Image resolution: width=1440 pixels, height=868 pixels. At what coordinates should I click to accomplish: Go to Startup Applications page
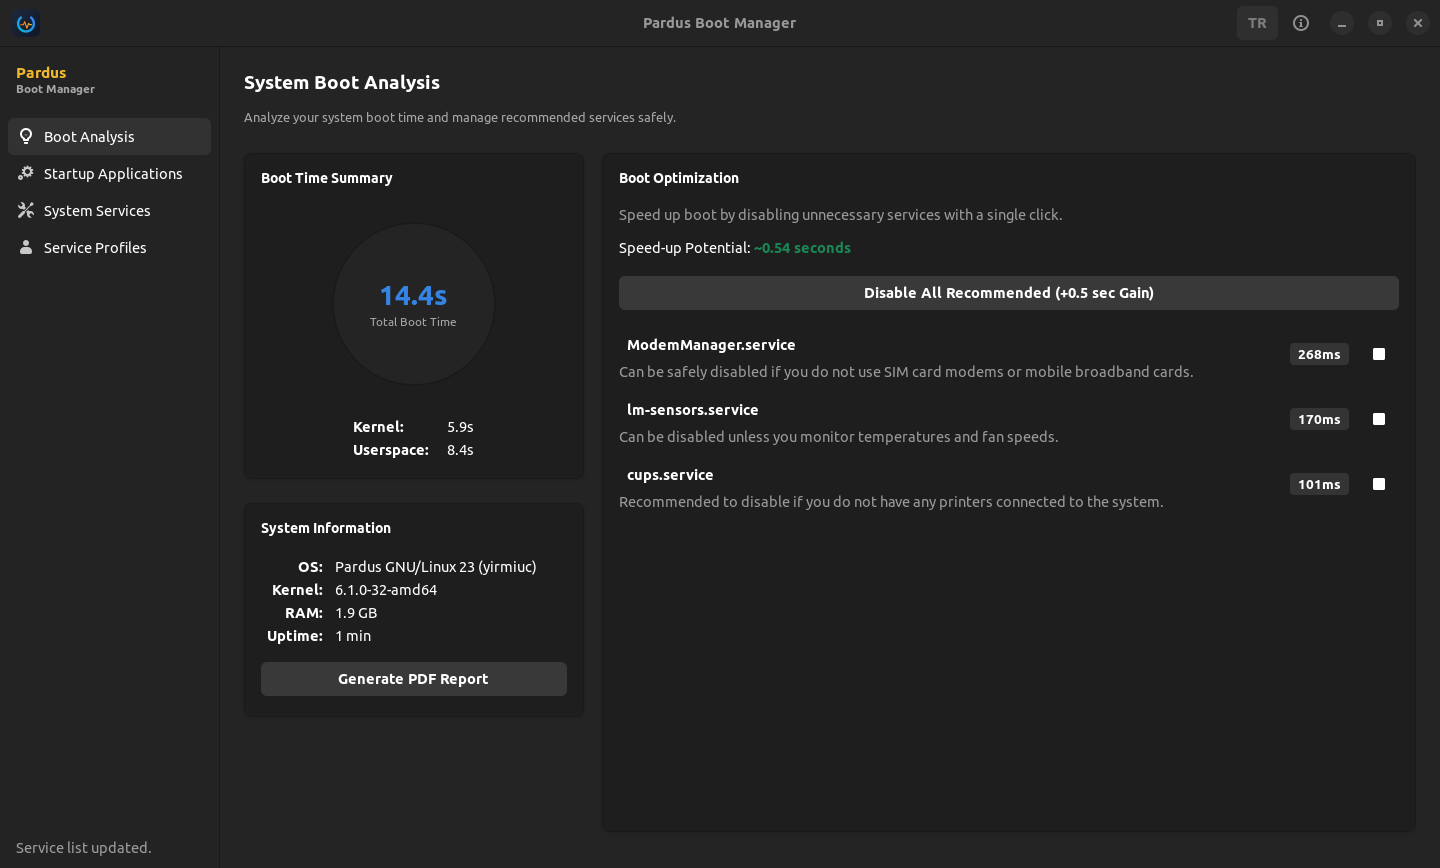click(109, 173)
